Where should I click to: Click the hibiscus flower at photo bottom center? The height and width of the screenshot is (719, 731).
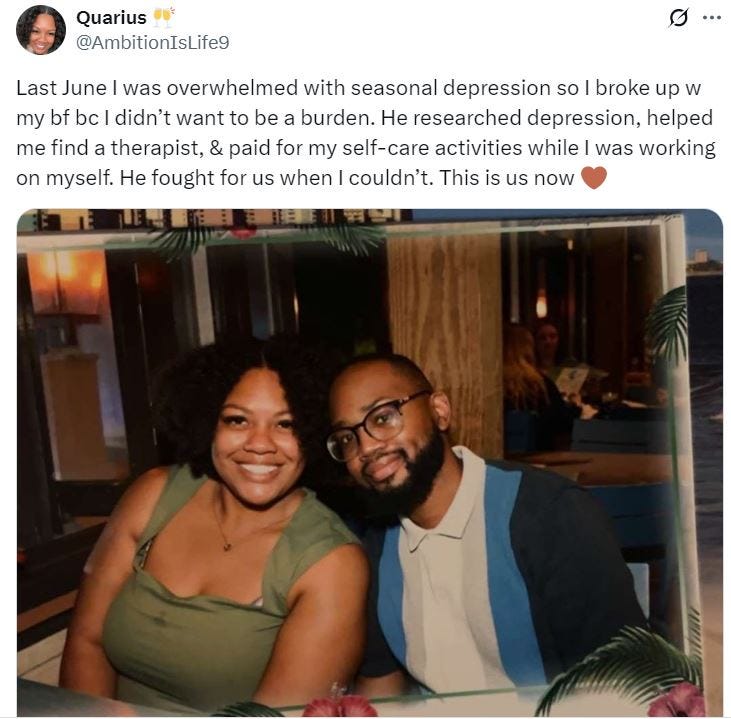340,704
